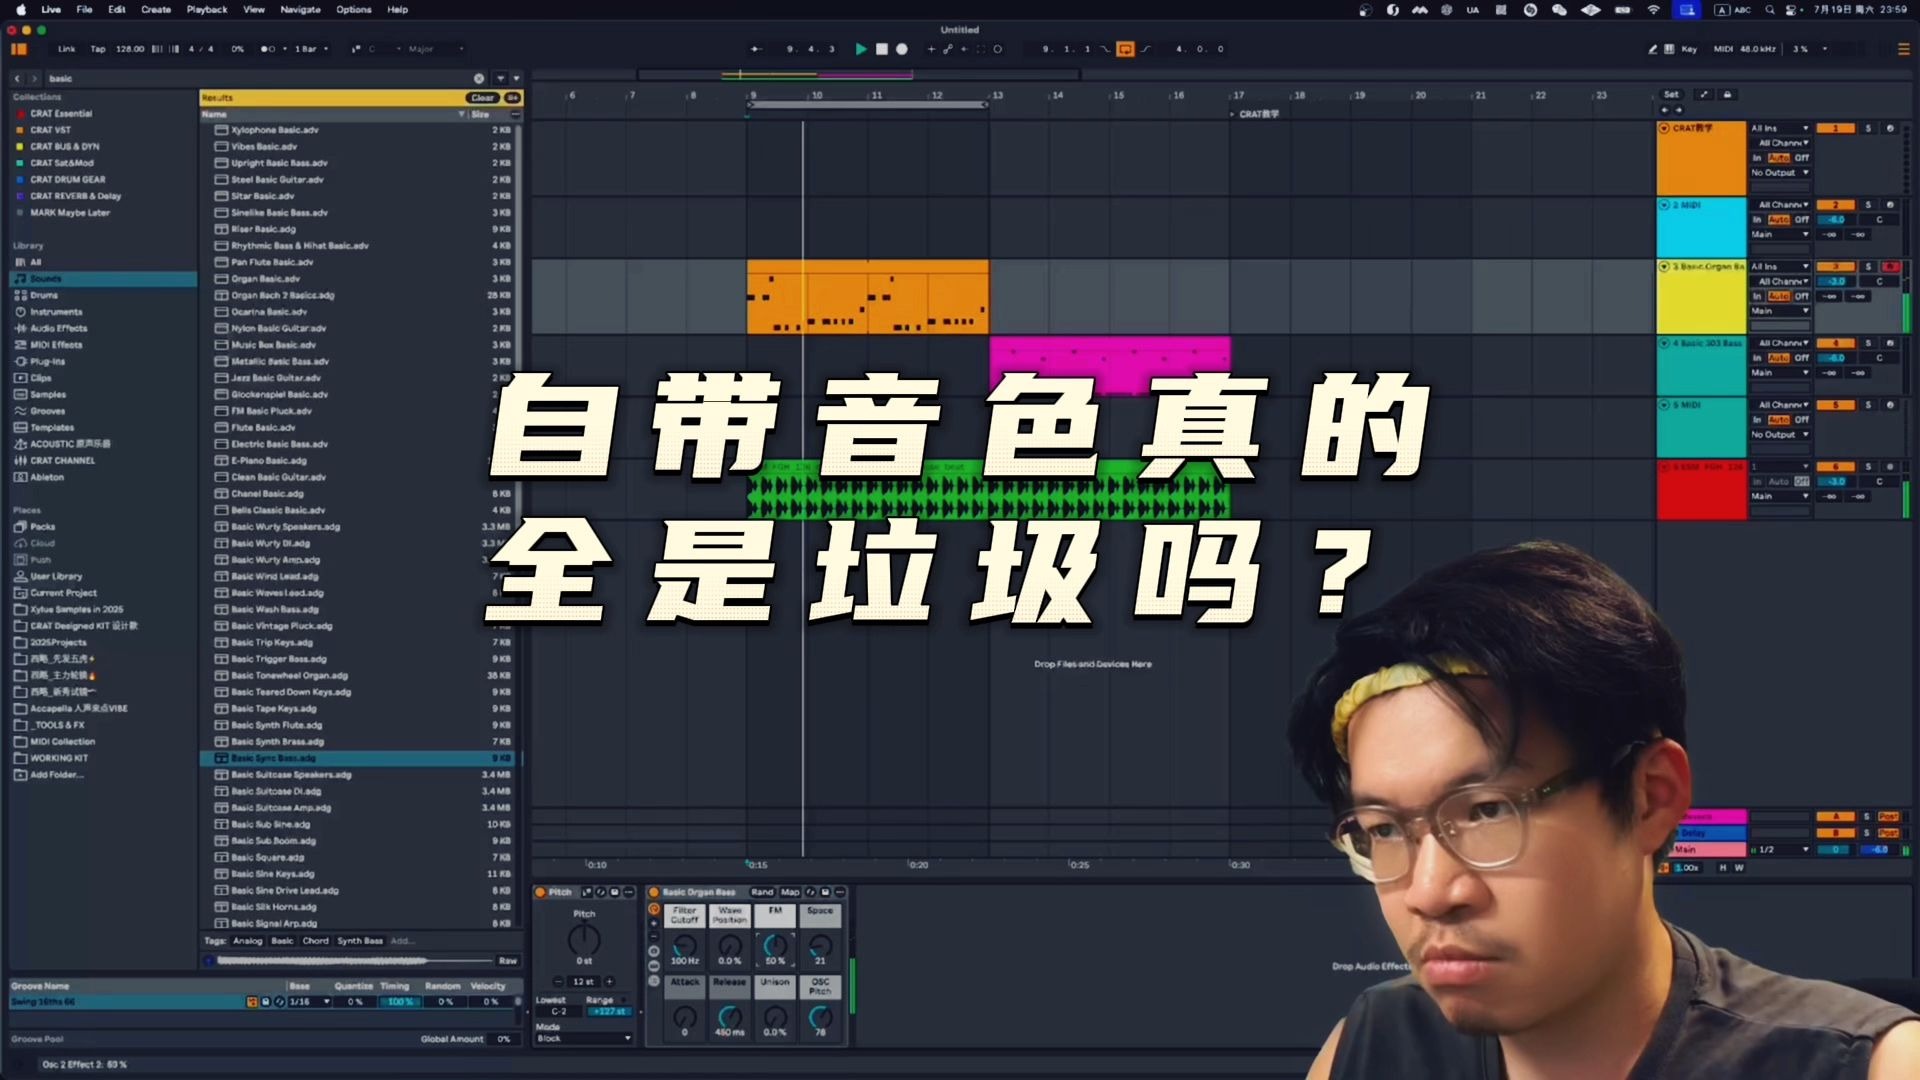Toggle the browser panel icon at top left
Screen dimensions: 1920x1080
pyautogui.click(x=19, y=49)
